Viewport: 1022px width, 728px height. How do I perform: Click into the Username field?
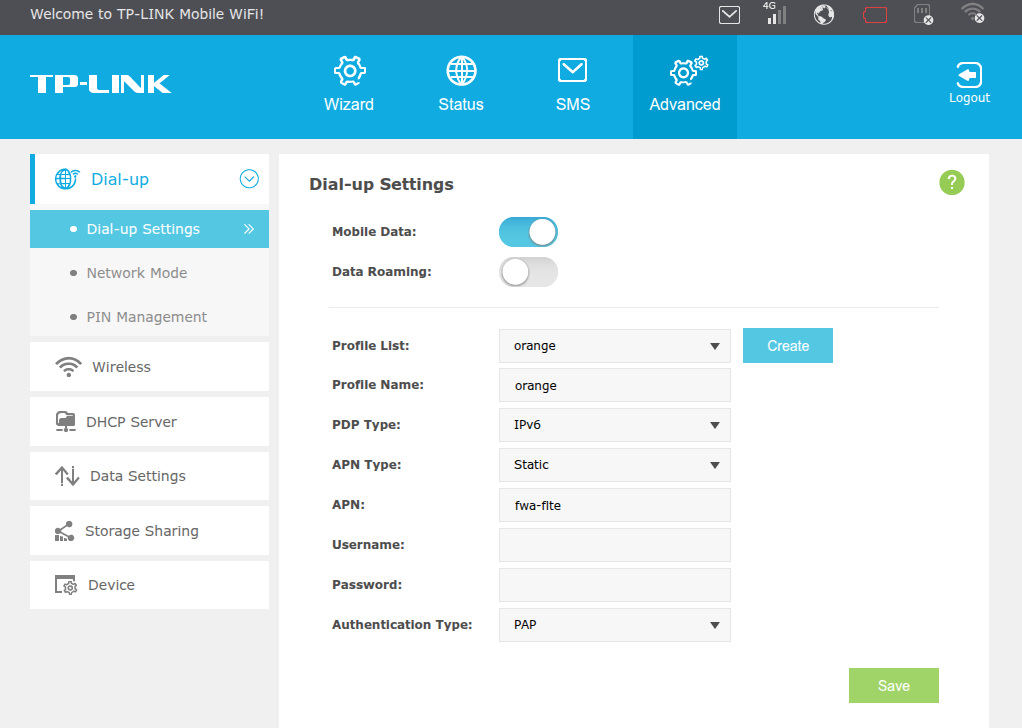point(615,545)
